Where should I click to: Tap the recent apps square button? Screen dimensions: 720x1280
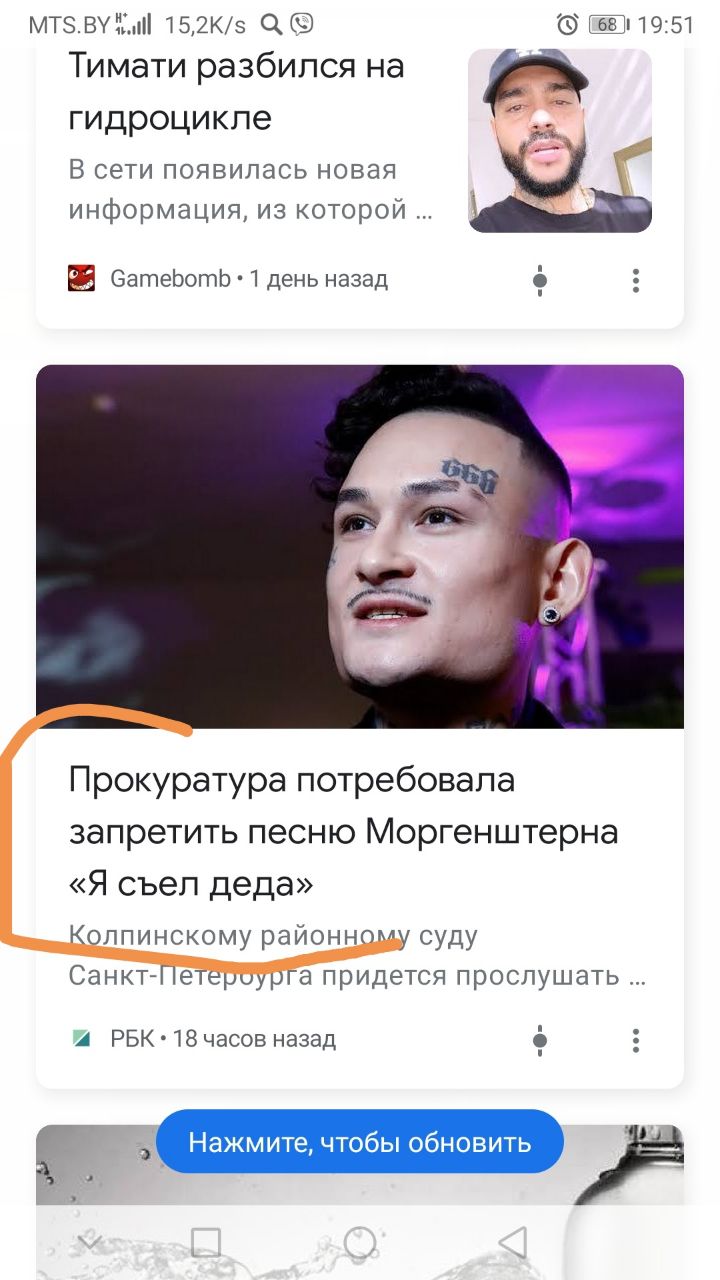coord(205,1242)
